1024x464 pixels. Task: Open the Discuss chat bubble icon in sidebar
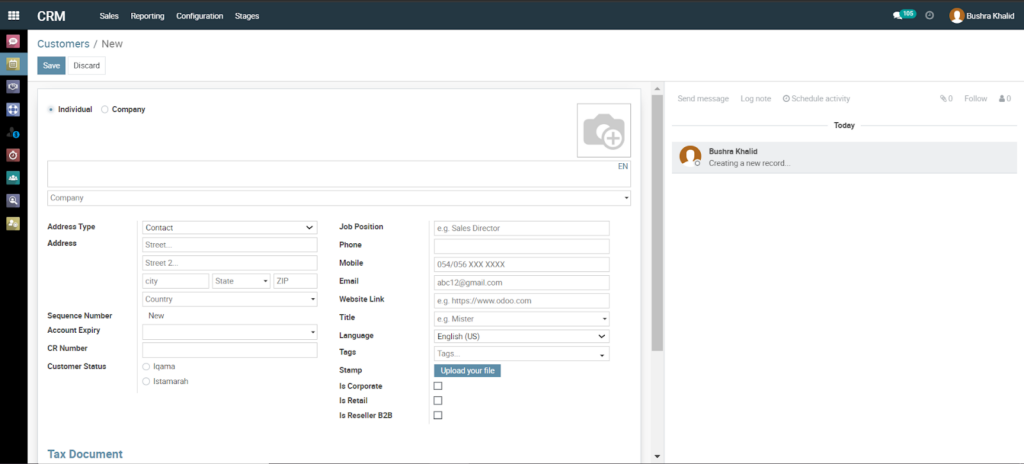click(13, 41)
